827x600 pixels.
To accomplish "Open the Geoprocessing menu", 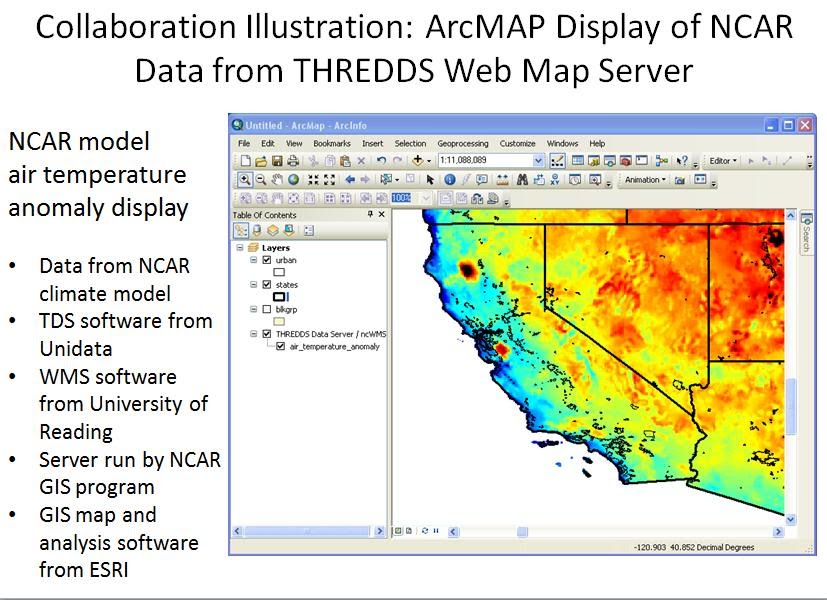I will 461,143.
